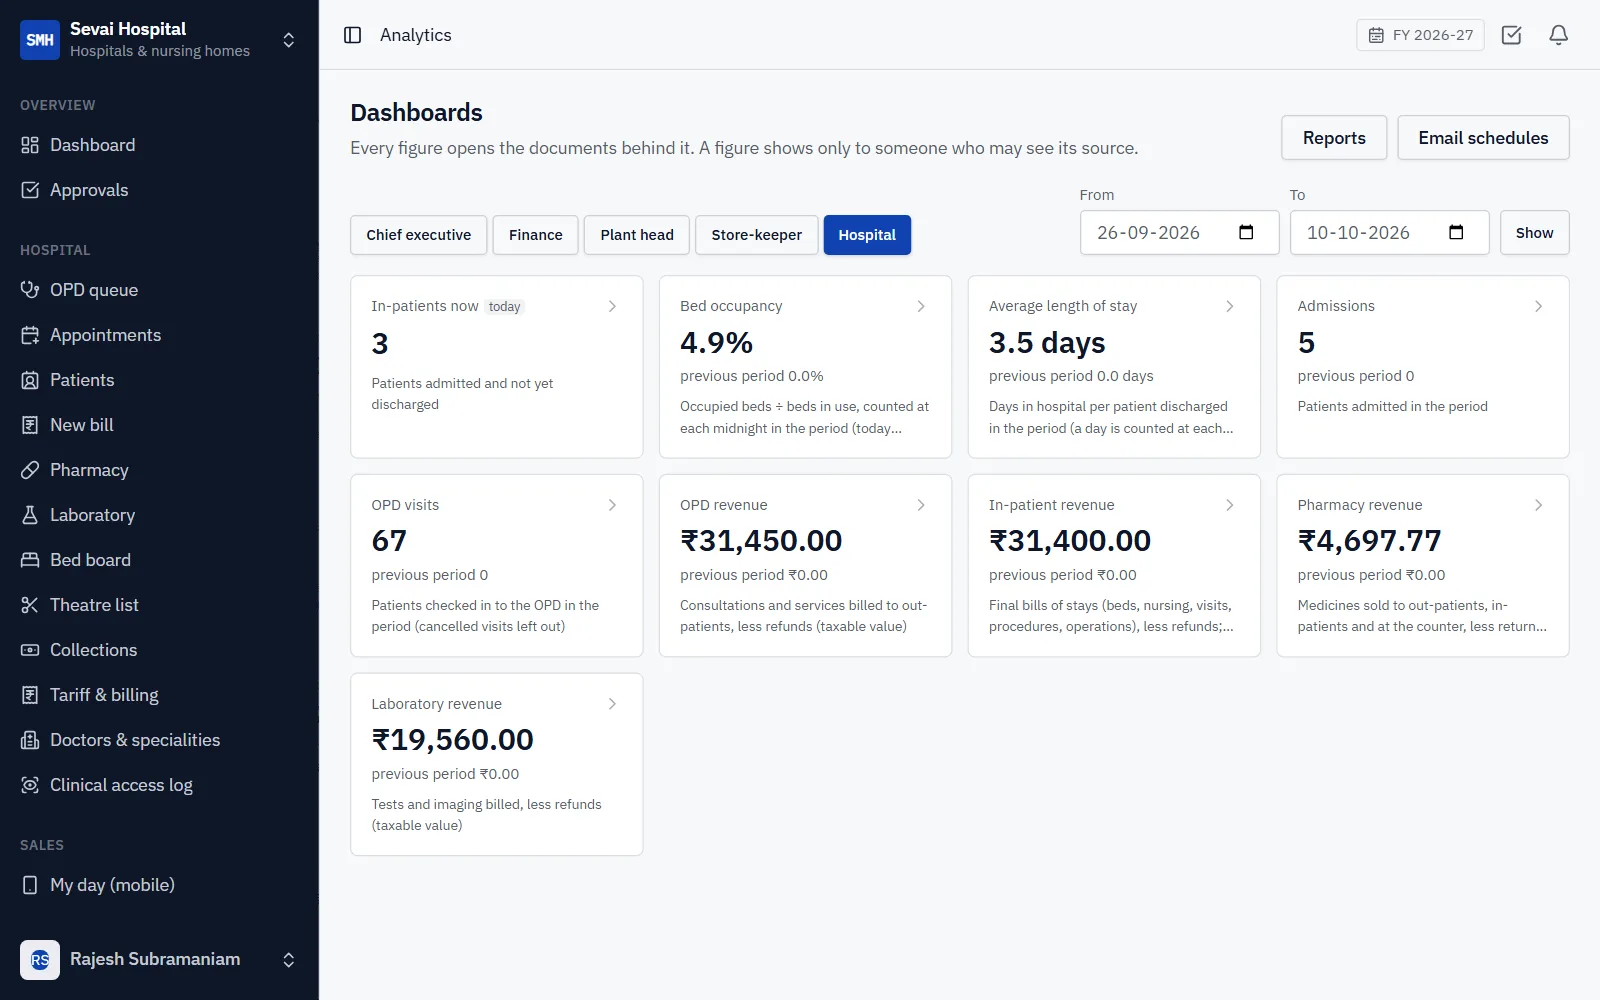Open calendar picker for To date
1600x1000 pixels.
[x=1456, y=233]
